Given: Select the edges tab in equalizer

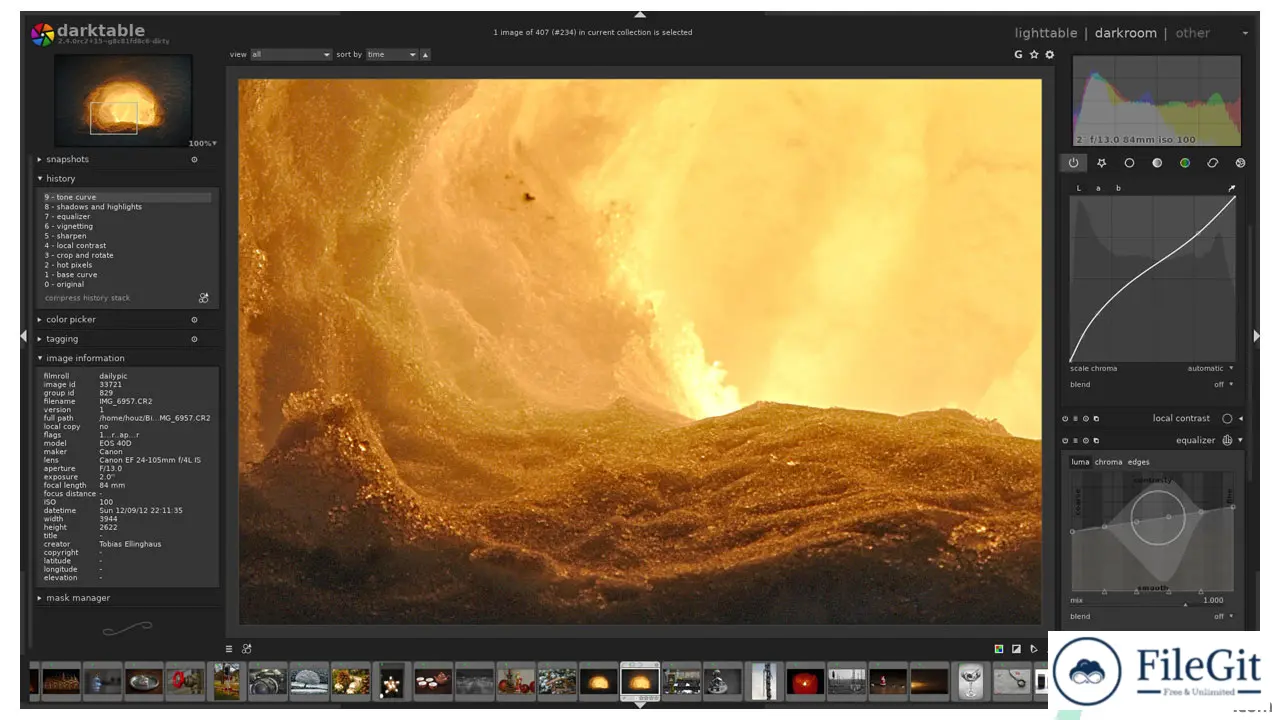Looking at the screenshot, I should tap(1139, 462).
